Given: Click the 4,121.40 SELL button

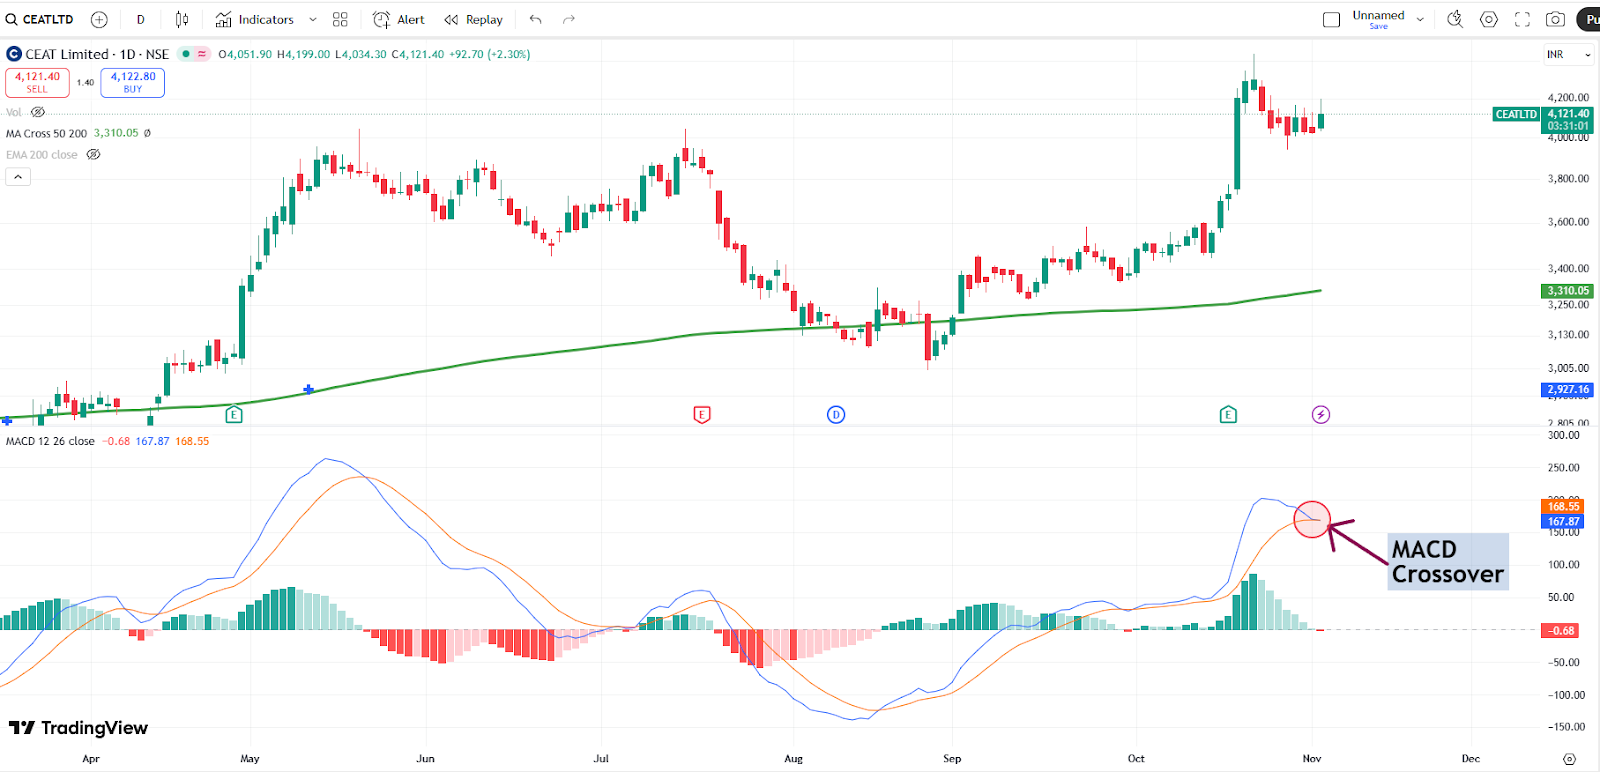Looking at the screenshot, I should (37, 82).
